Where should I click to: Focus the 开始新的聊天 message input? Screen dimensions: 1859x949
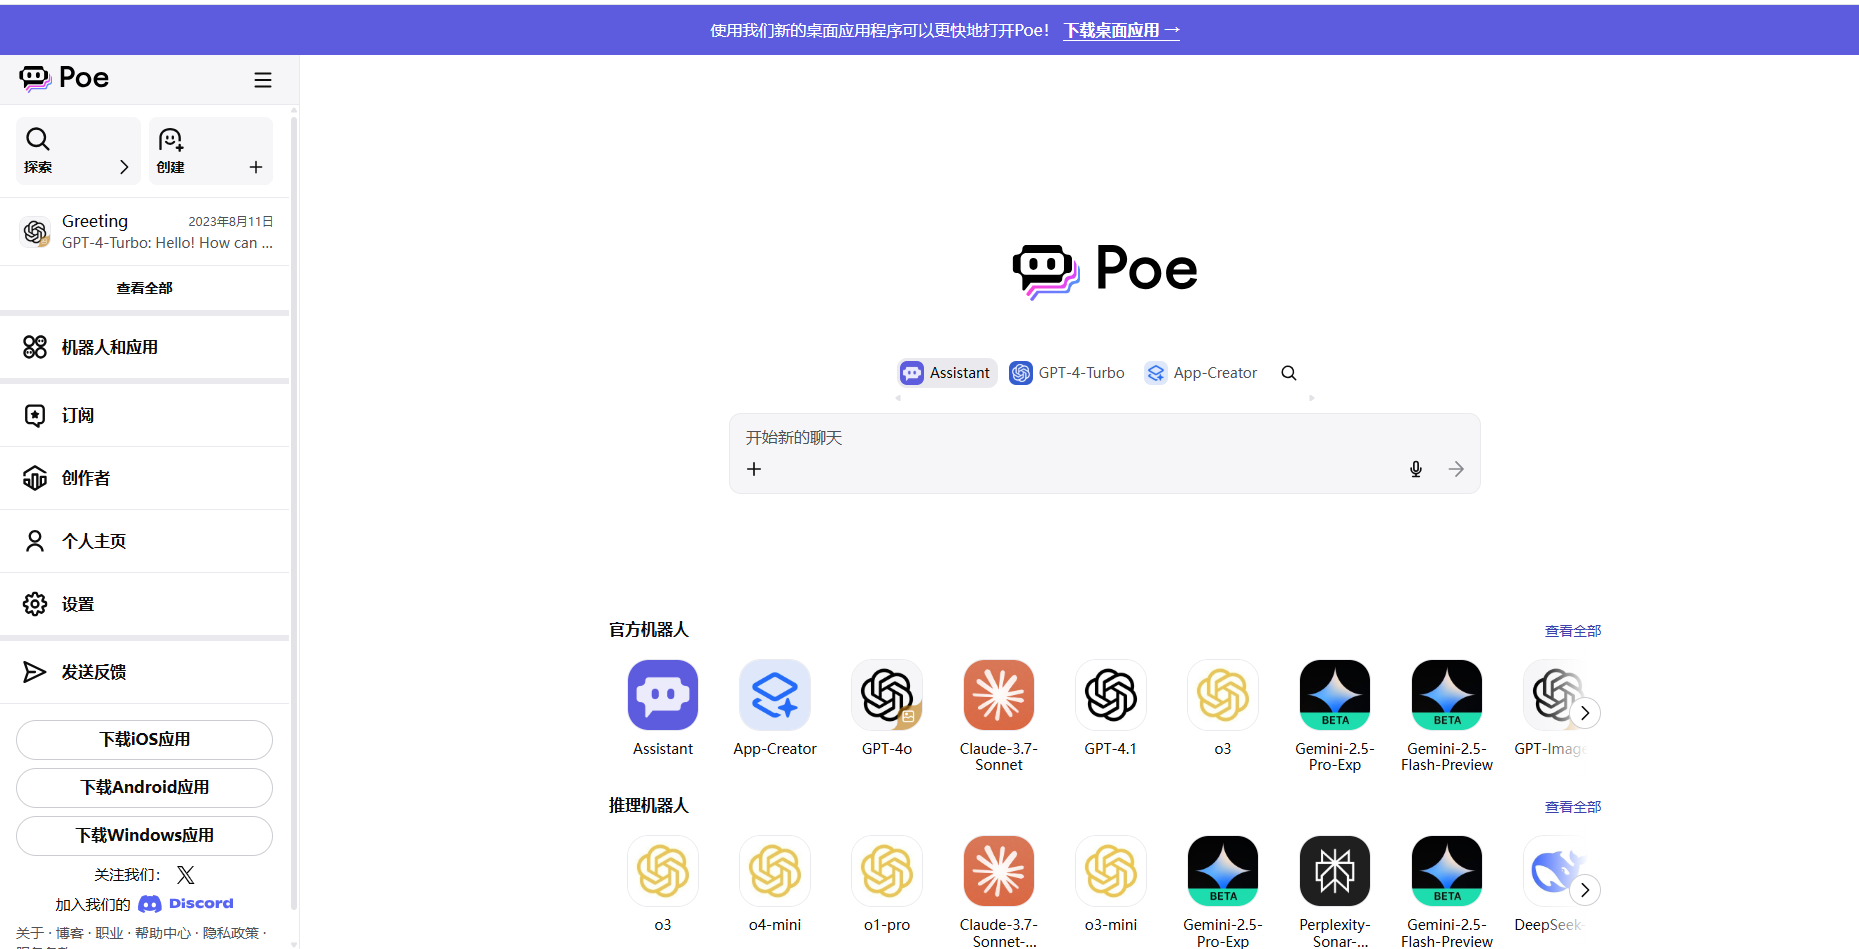[1104, 438]
